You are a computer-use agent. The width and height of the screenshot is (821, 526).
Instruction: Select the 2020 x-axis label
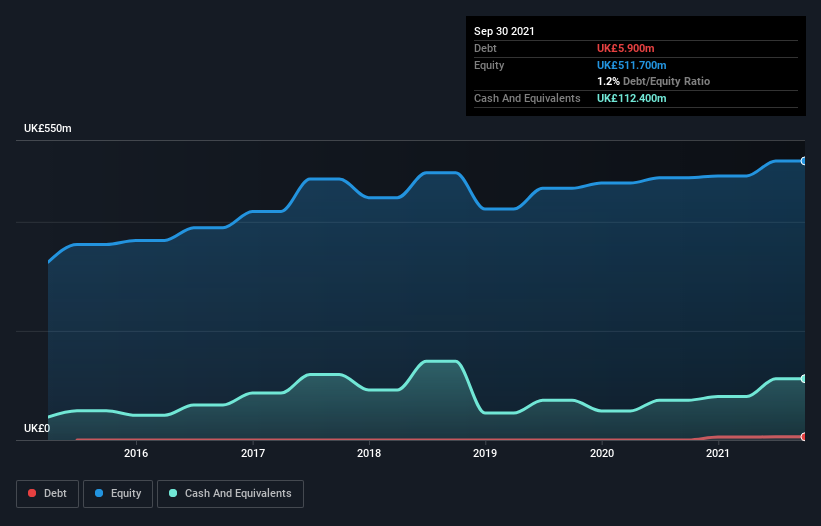(x=602, y=453)
